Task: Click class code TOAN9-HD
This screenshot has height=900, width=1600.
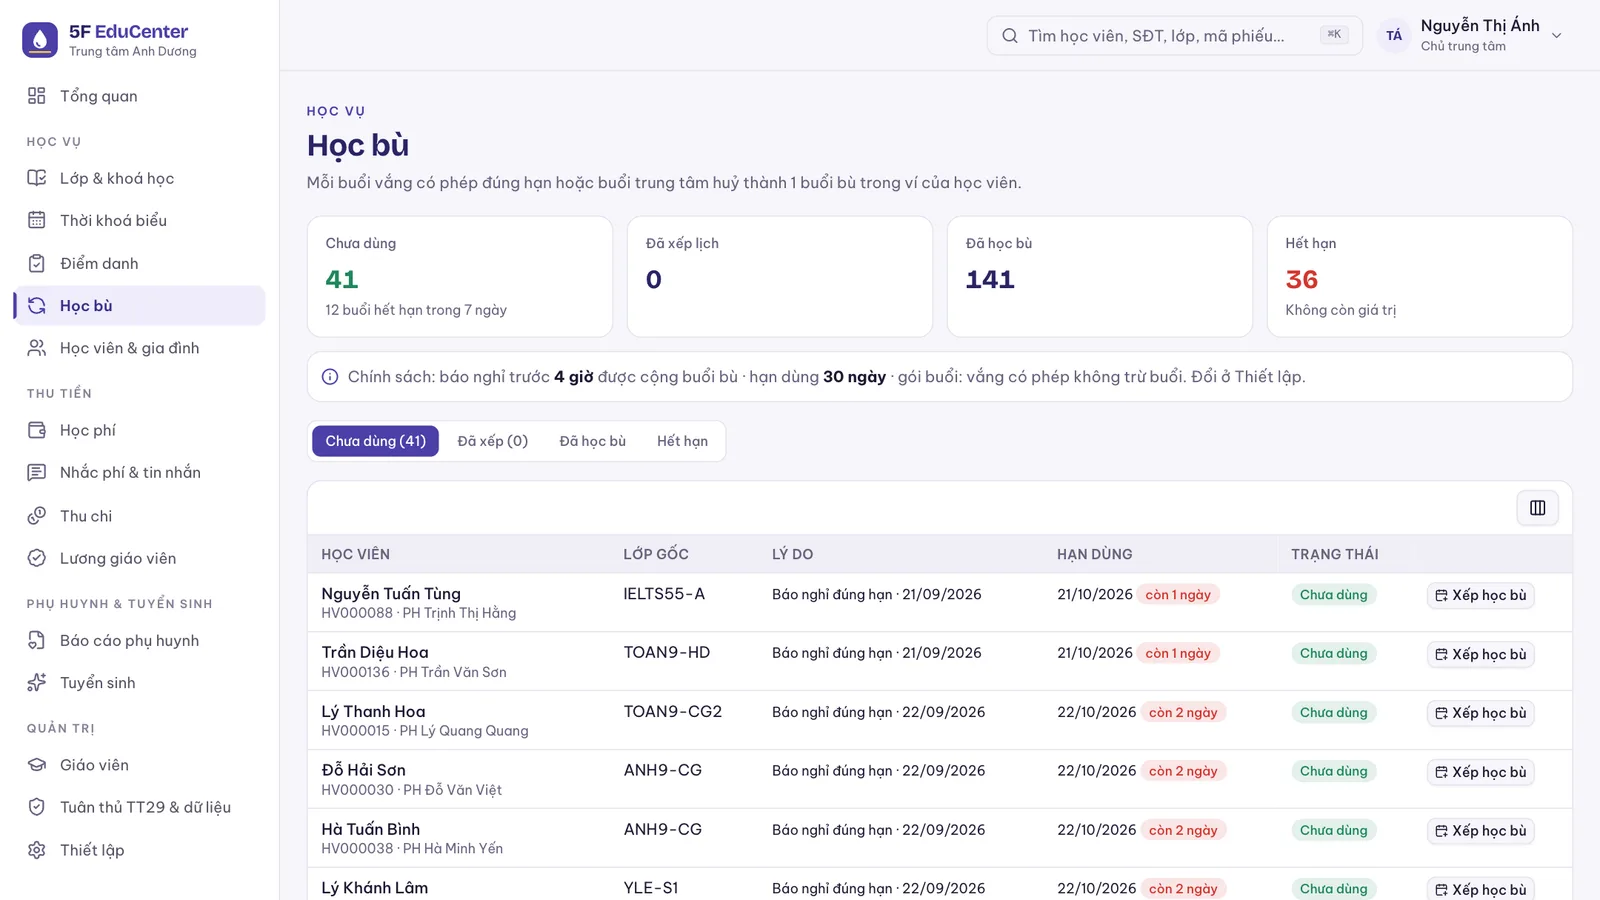Action: (x=667, y=653)
